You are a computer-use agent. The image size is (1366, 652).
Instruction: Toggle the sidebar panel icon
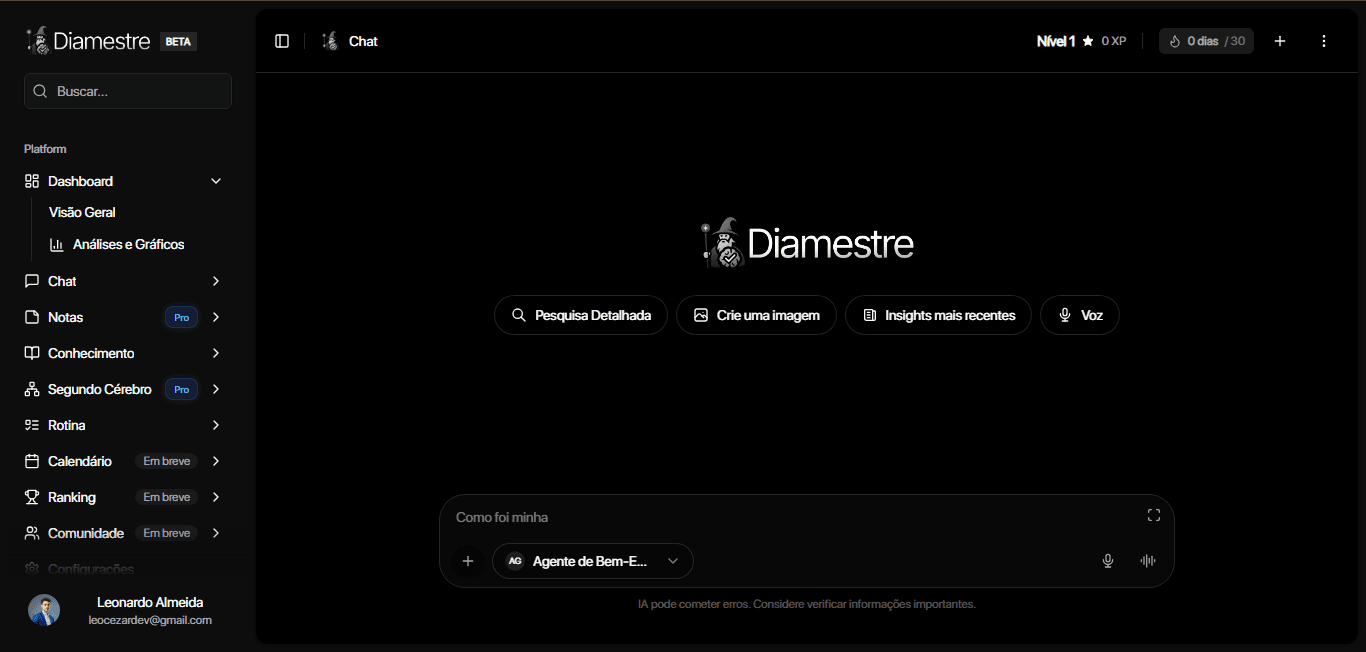(282, 41)
